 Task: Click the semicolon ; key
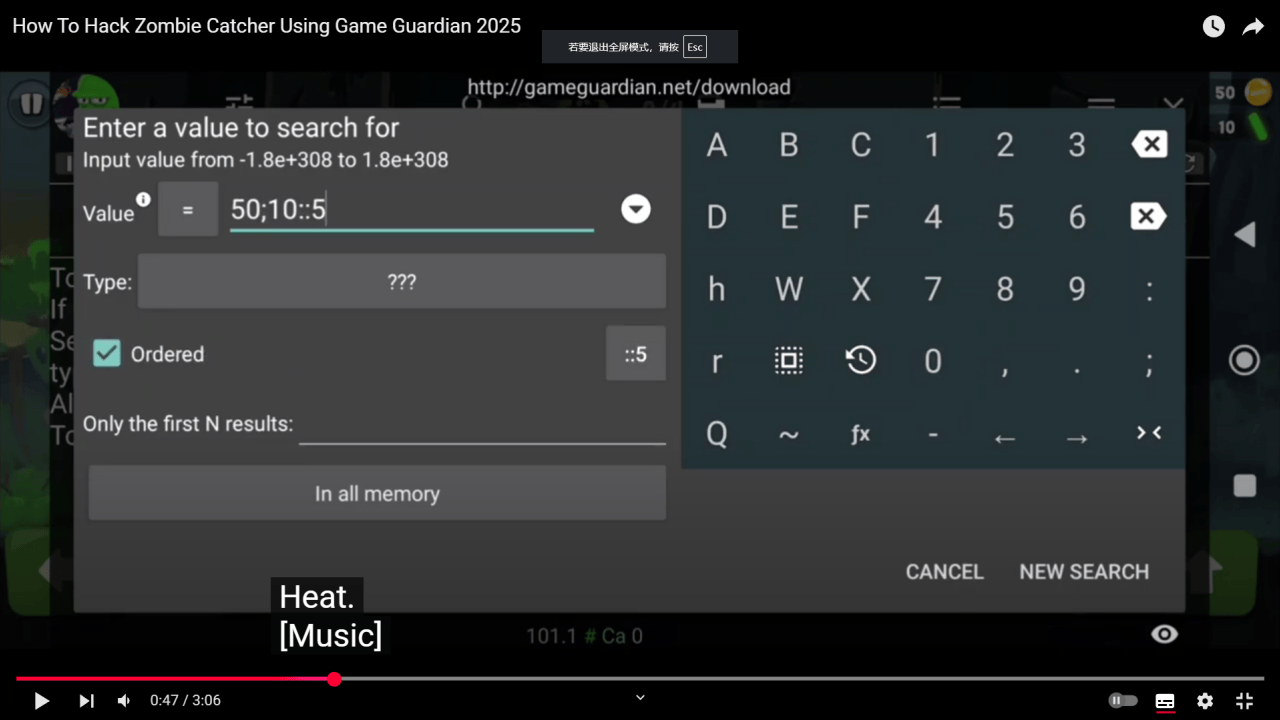pos(1149,363)
